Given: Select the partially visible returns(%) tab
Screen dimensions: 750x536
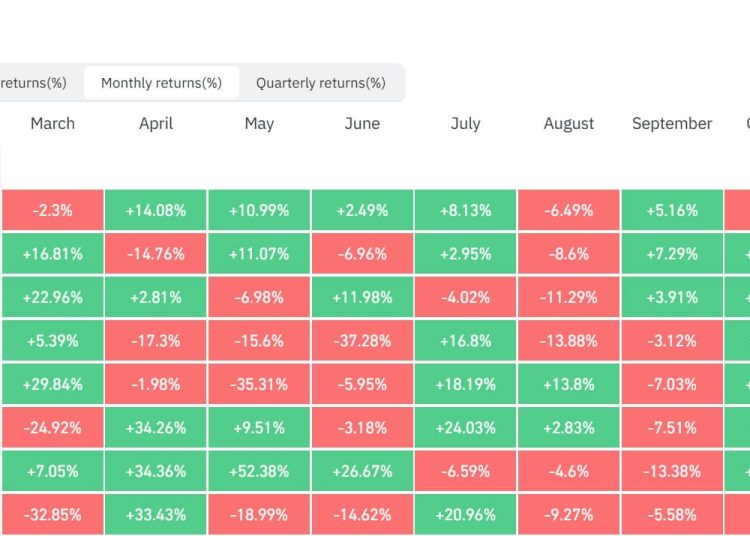Looking at the screenshot, I should tap(34, 83).
